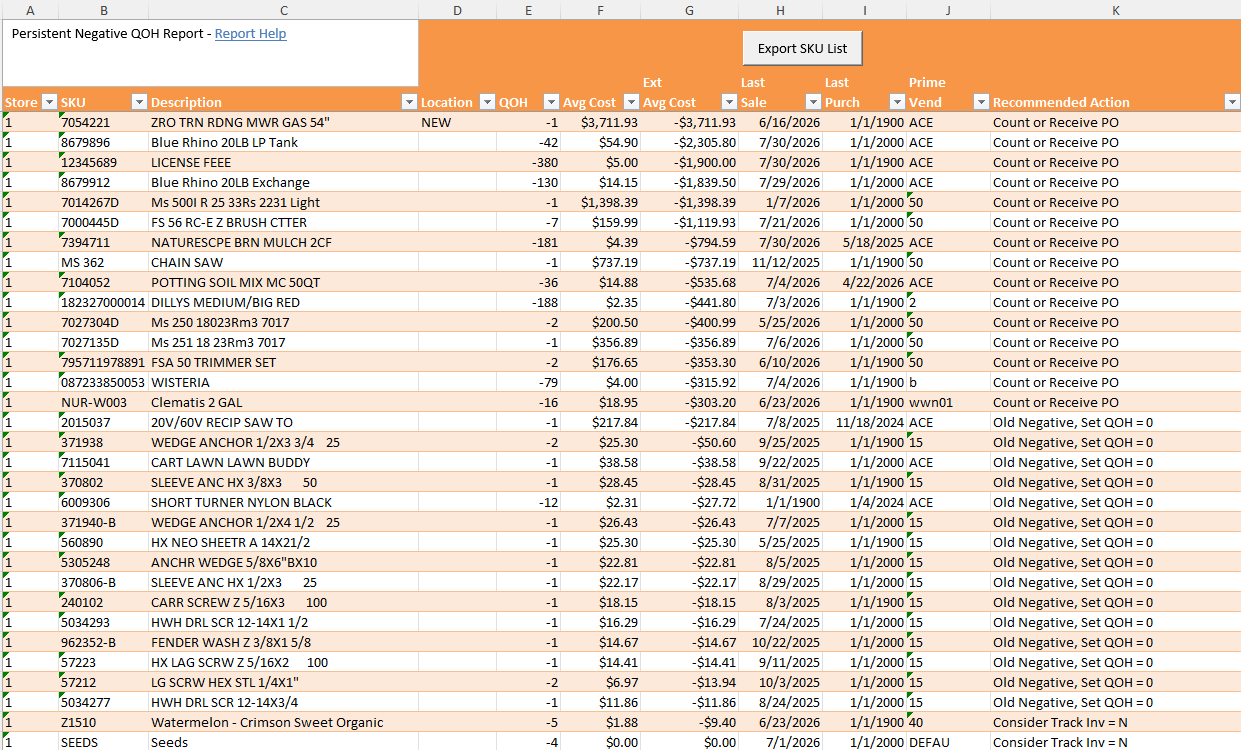Screen dimensions: 1241x750
Task: Select description Blue Rhino 20LB LP Tank
Action: click(x=283, y=142)
